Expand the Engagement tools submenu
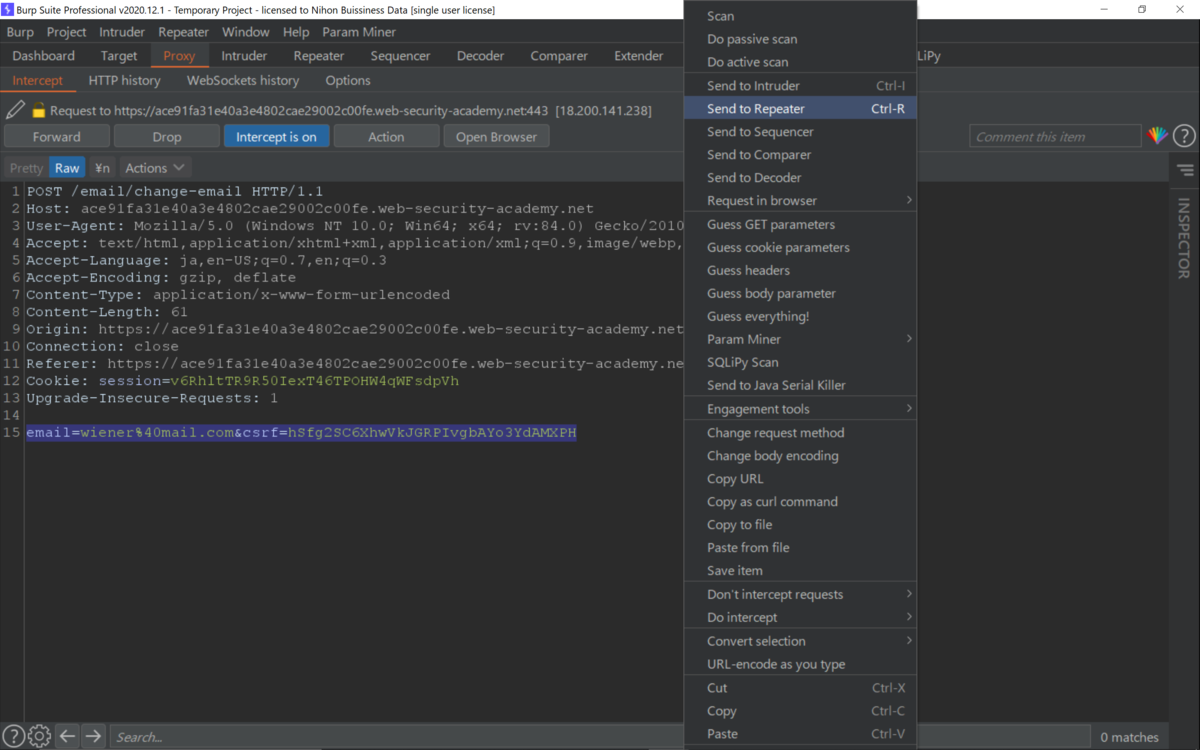 click(x=800, y=408)
